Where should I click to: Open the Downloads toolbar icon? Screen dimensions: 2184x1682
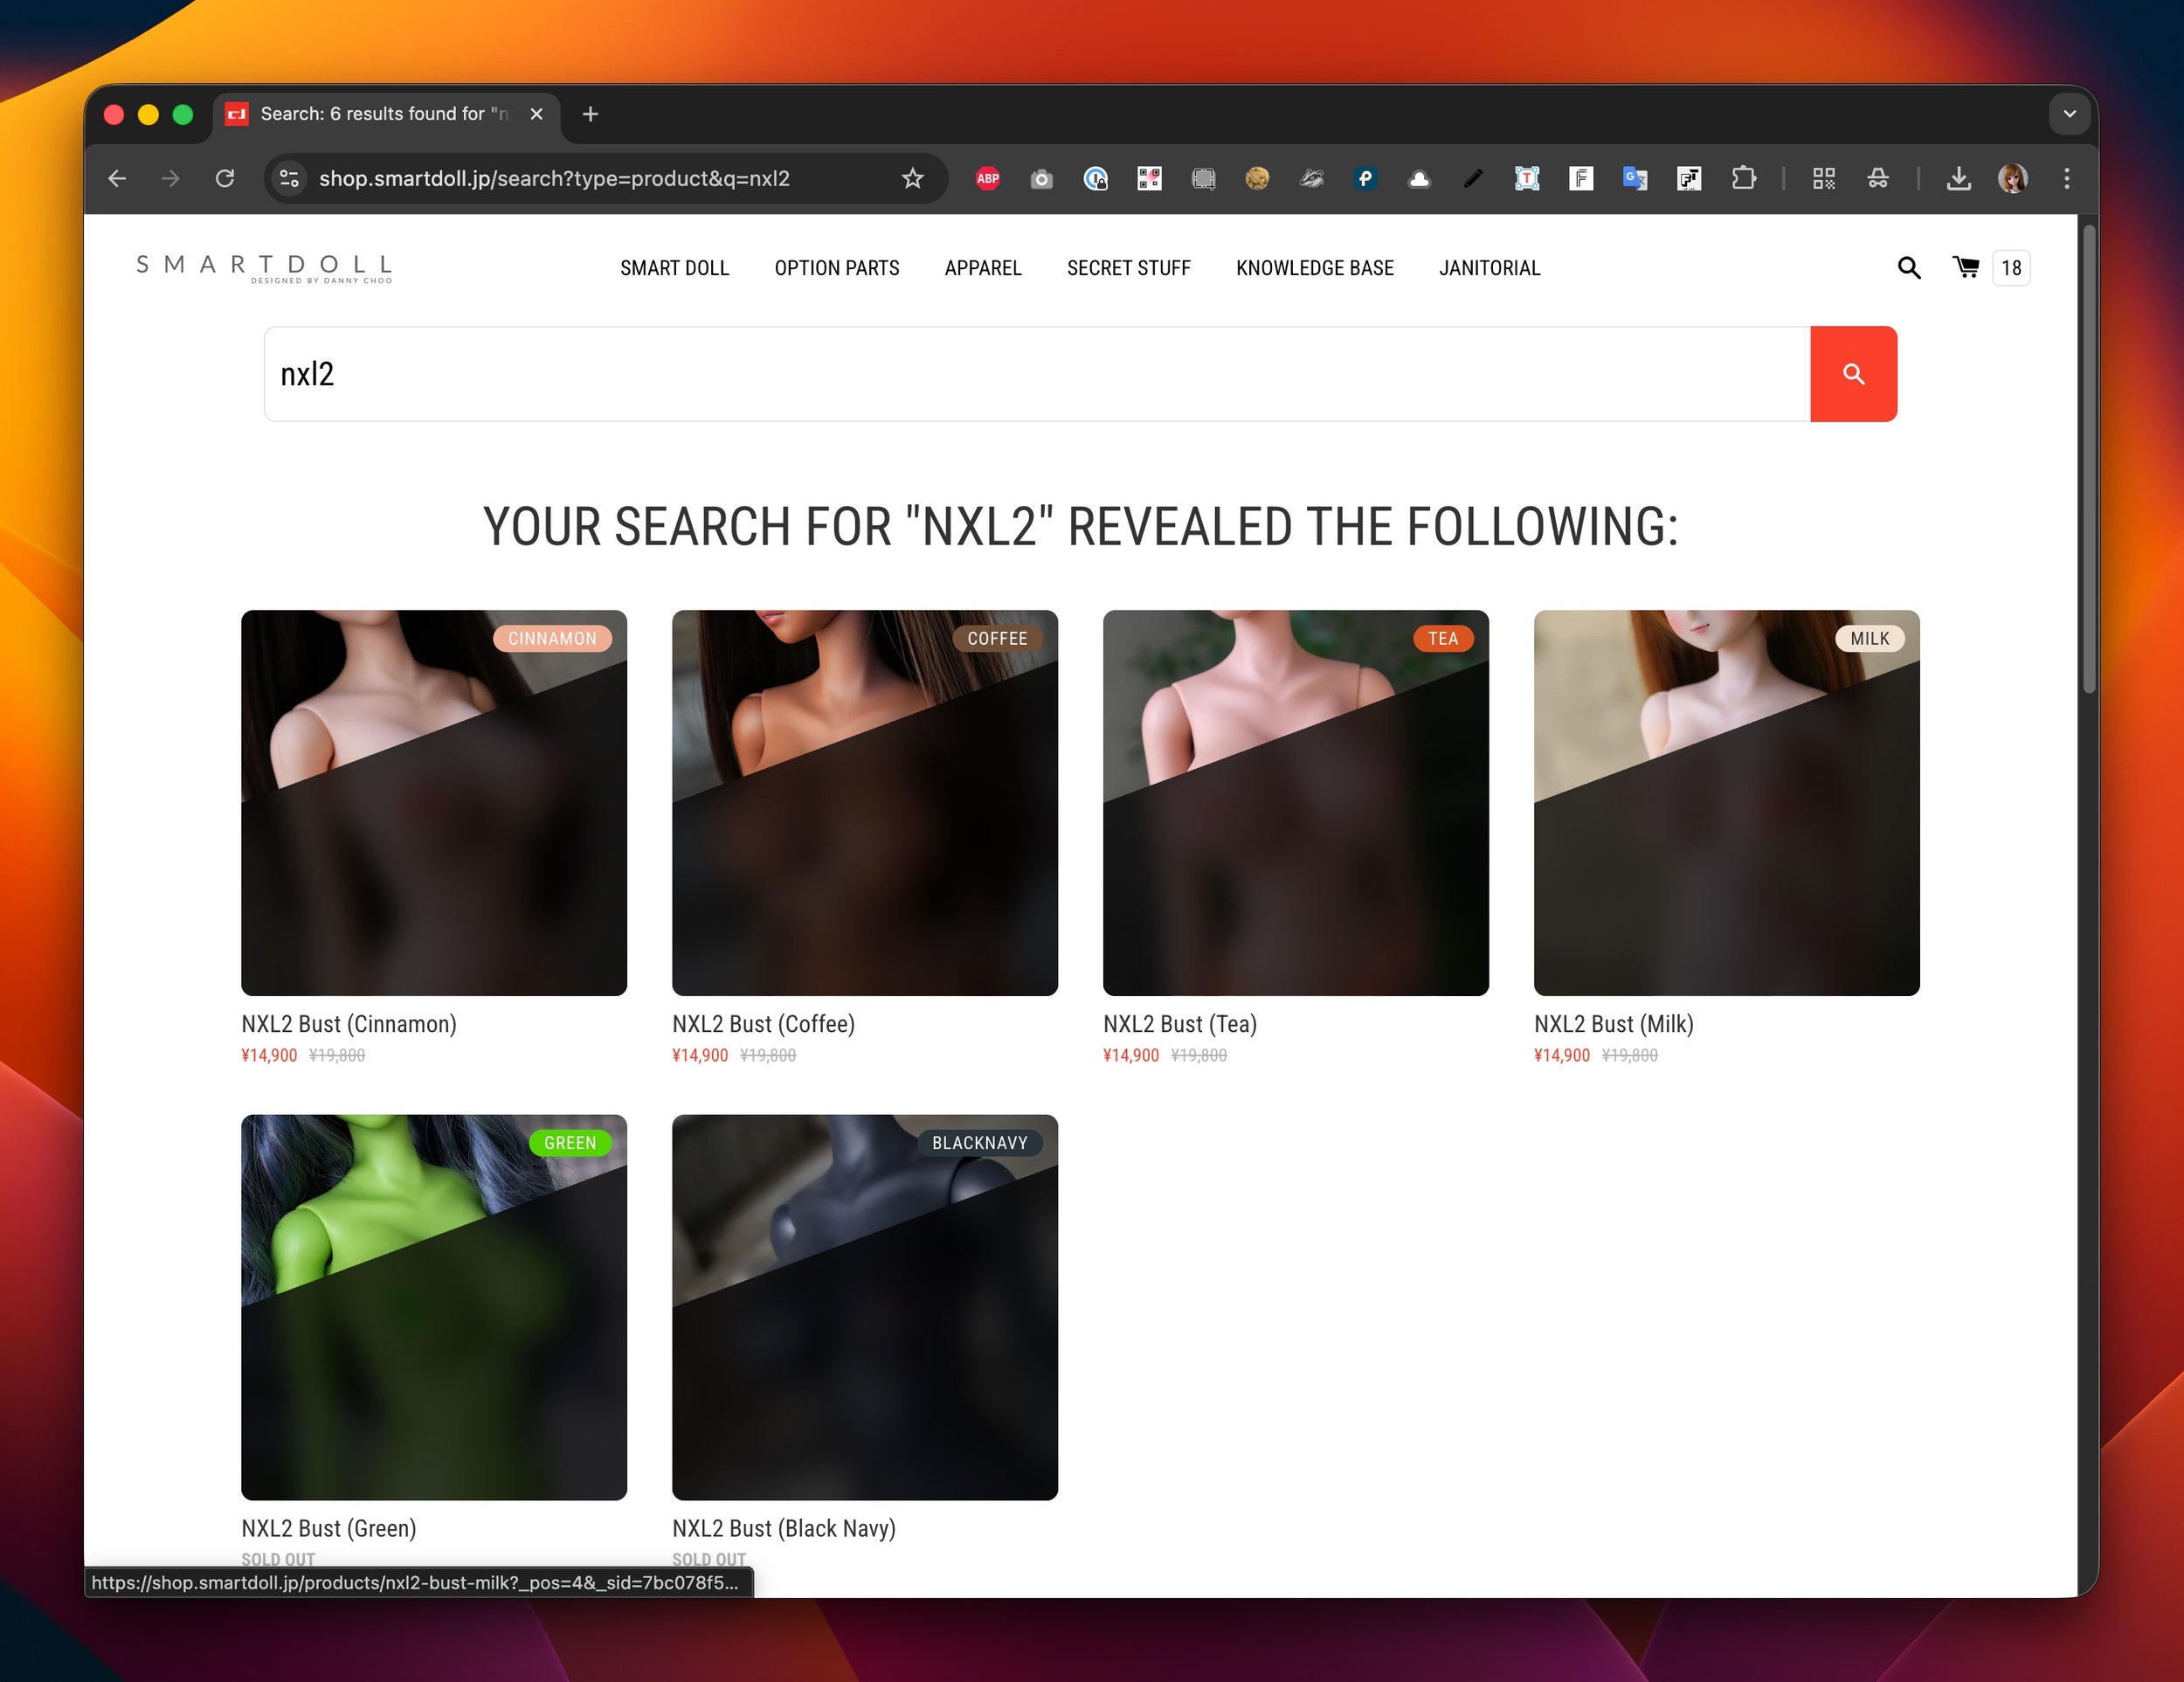(x=1958, y=178)
